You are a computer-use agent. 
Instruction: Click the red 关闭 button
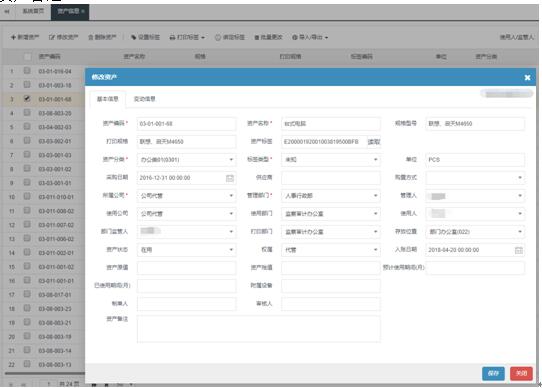tap(521, 373)
